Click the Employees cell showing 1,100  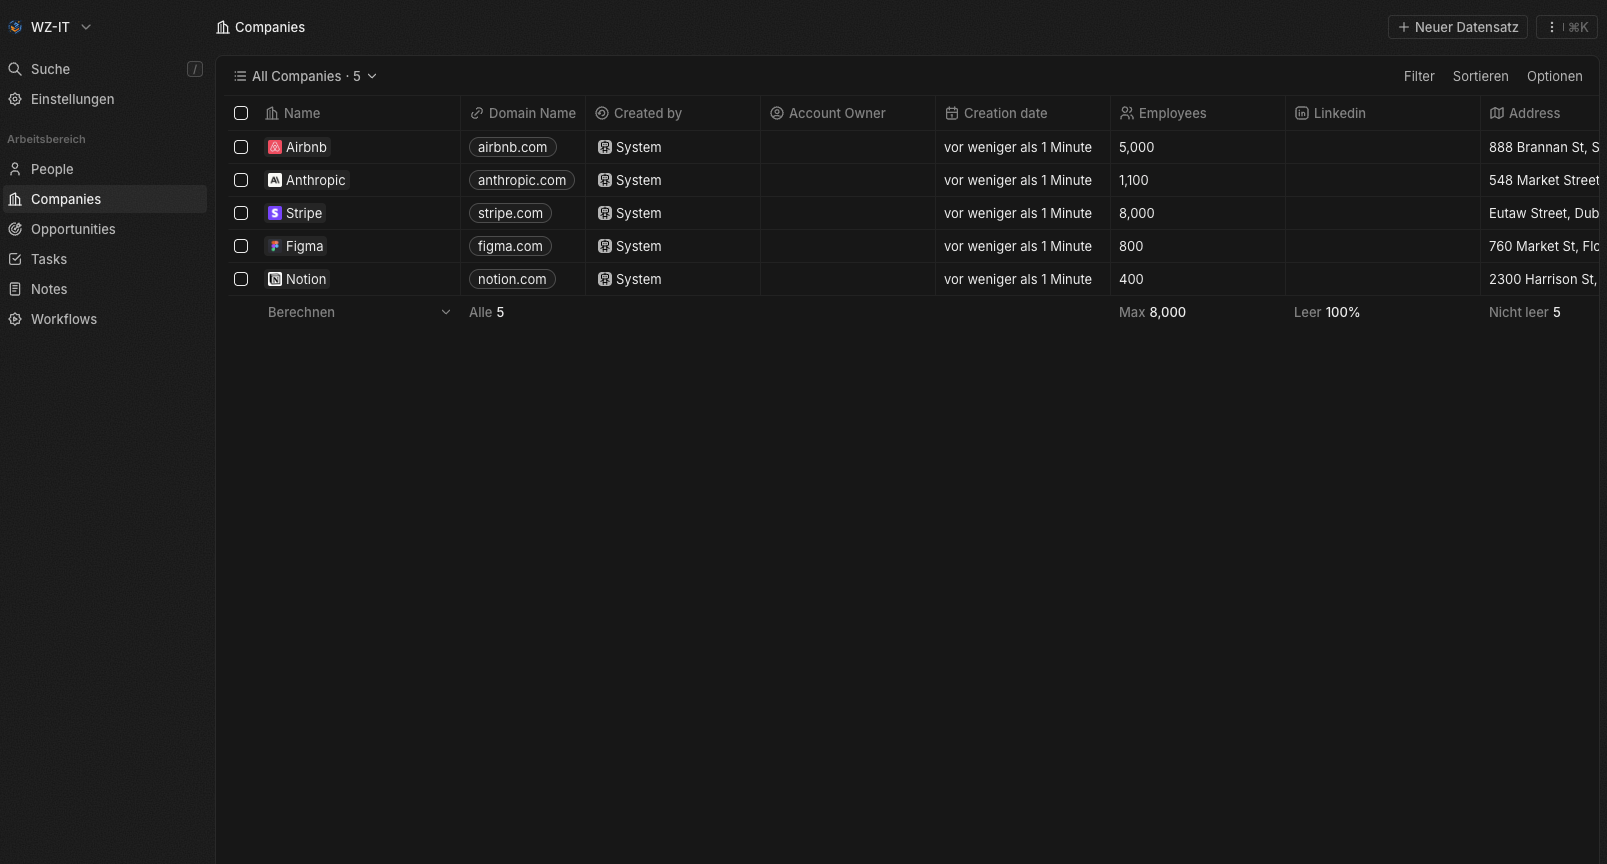[1198, 180]
